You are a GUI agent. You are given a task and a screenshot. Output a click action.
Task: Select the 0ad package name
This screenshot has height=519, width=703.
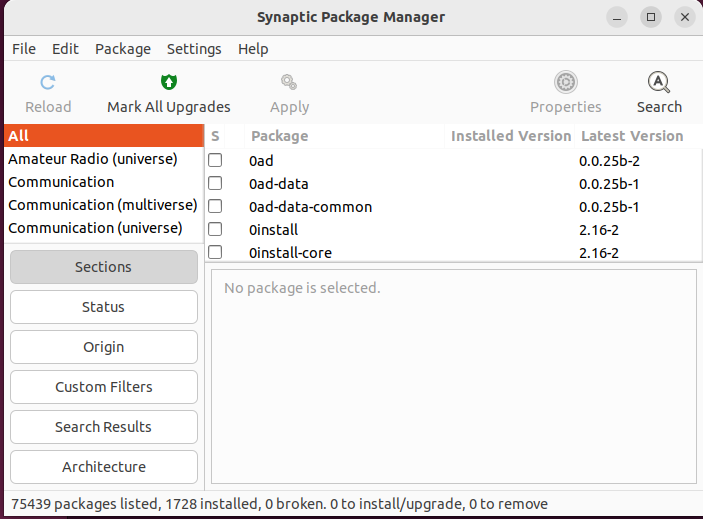click(261, 161)
